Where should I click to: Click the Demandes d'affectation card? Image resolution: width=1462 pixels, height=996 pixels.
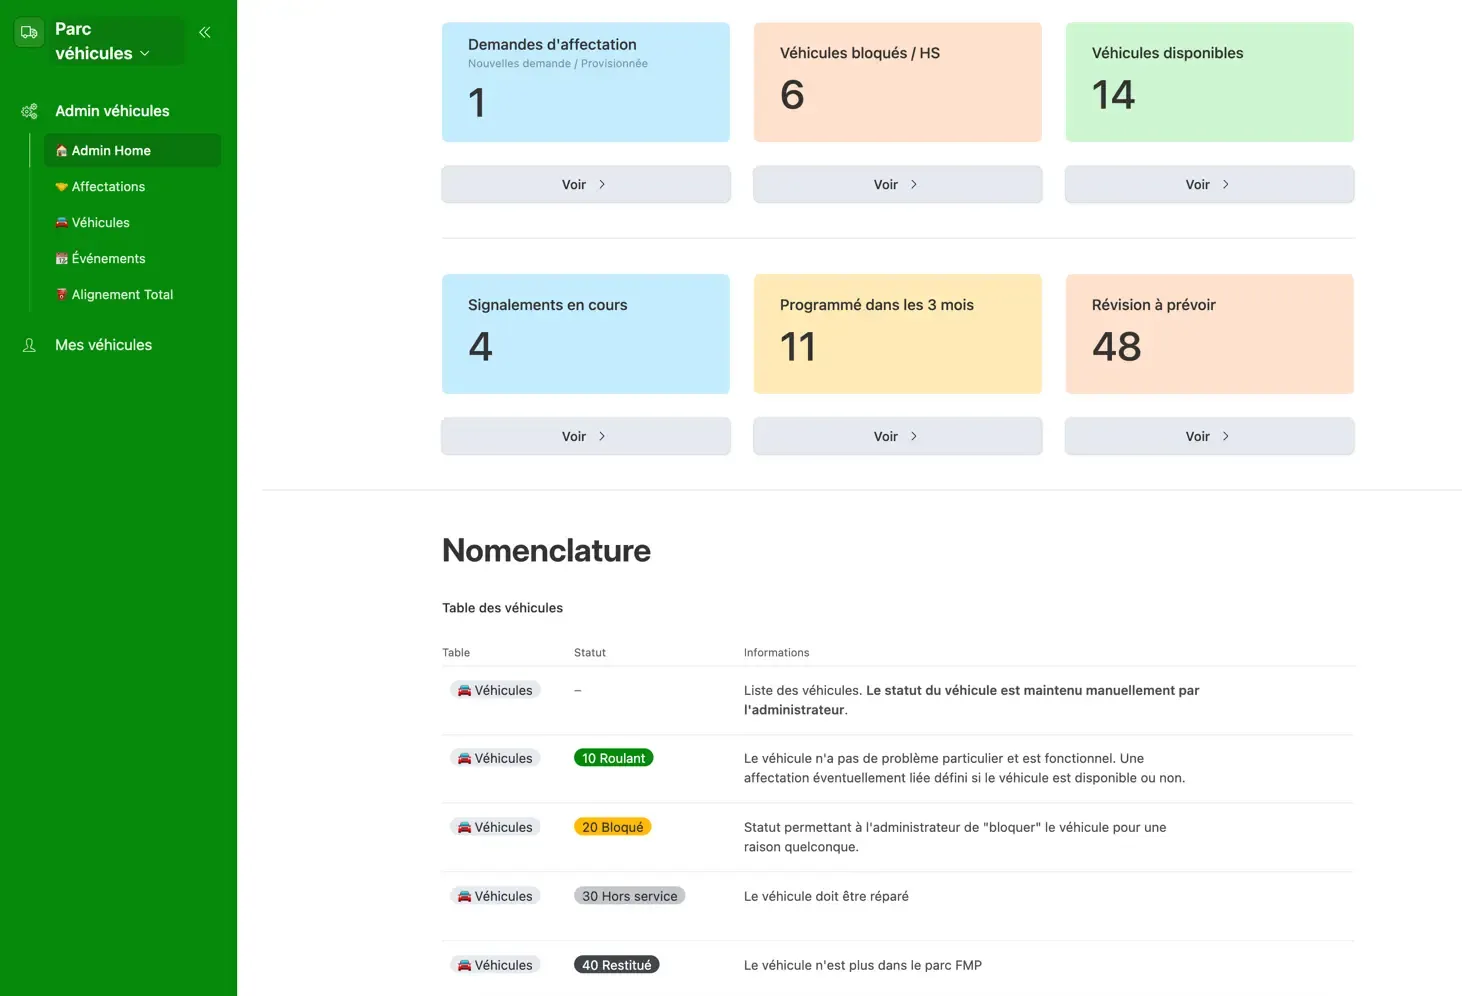click(586, 82)
